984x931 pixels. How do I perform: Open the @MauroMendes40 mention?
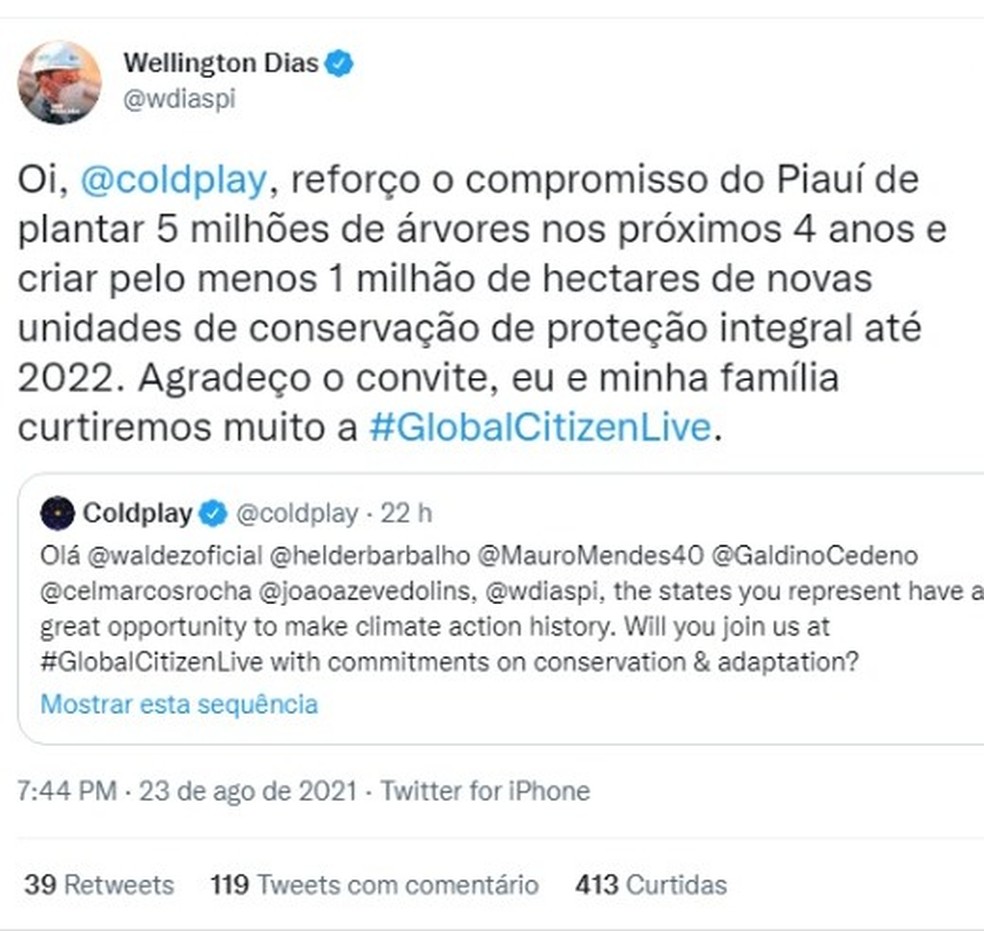pos(591,556)
